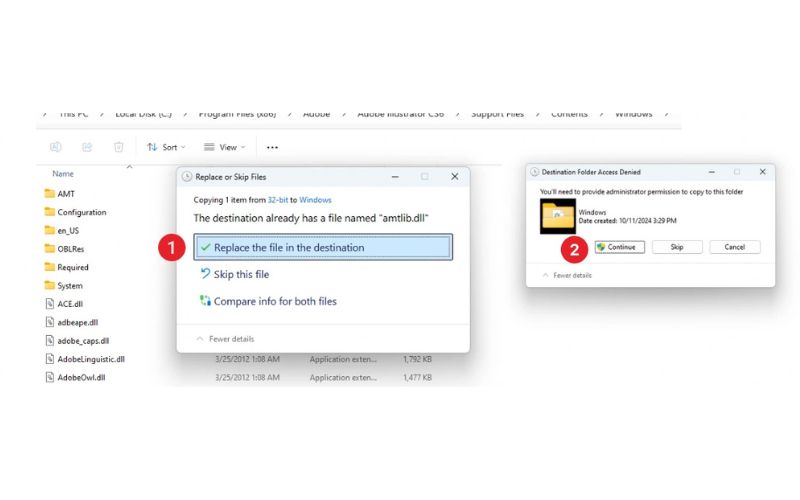This screenshot has height=500, width=800.
Task: Click the large Windows folder thumbnail
Action: [x=557, y=215]
